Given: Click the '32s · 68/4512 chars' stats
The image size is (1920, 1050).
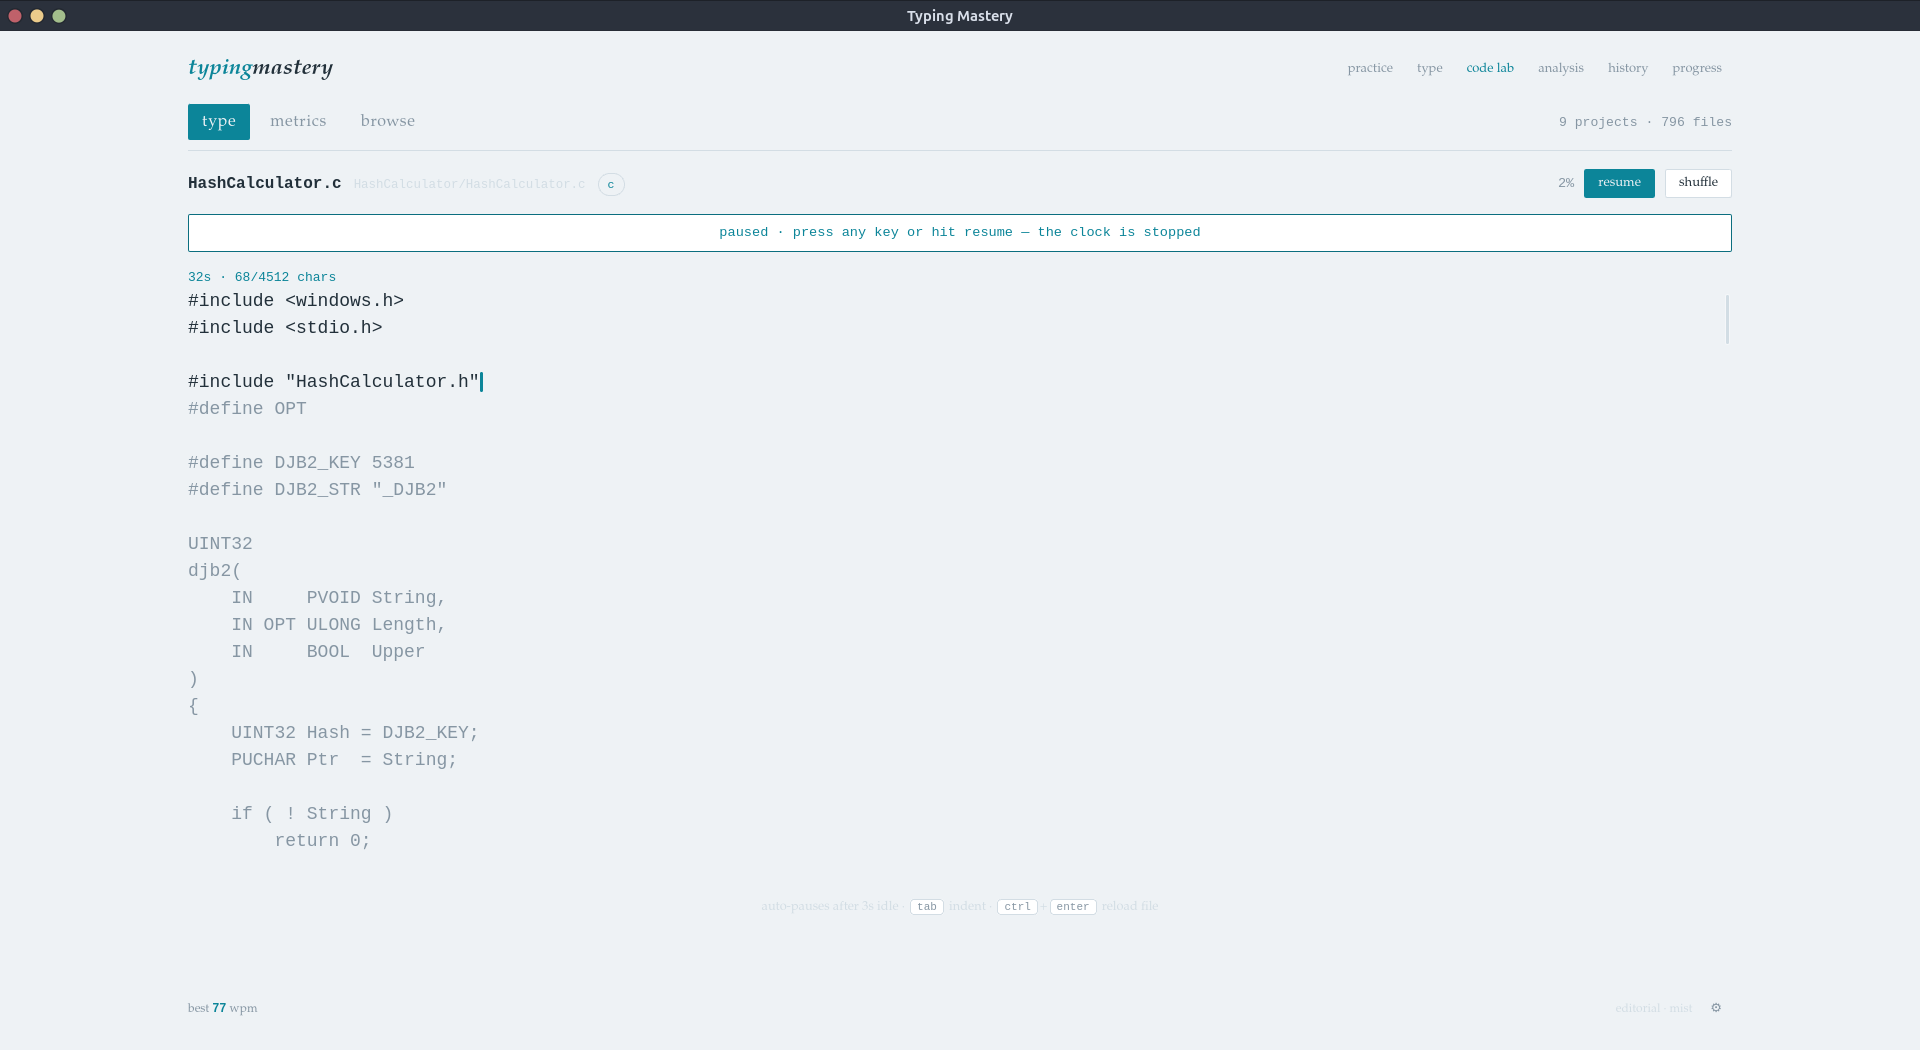Looking at the screenshot, I should (x=262, y=277).
